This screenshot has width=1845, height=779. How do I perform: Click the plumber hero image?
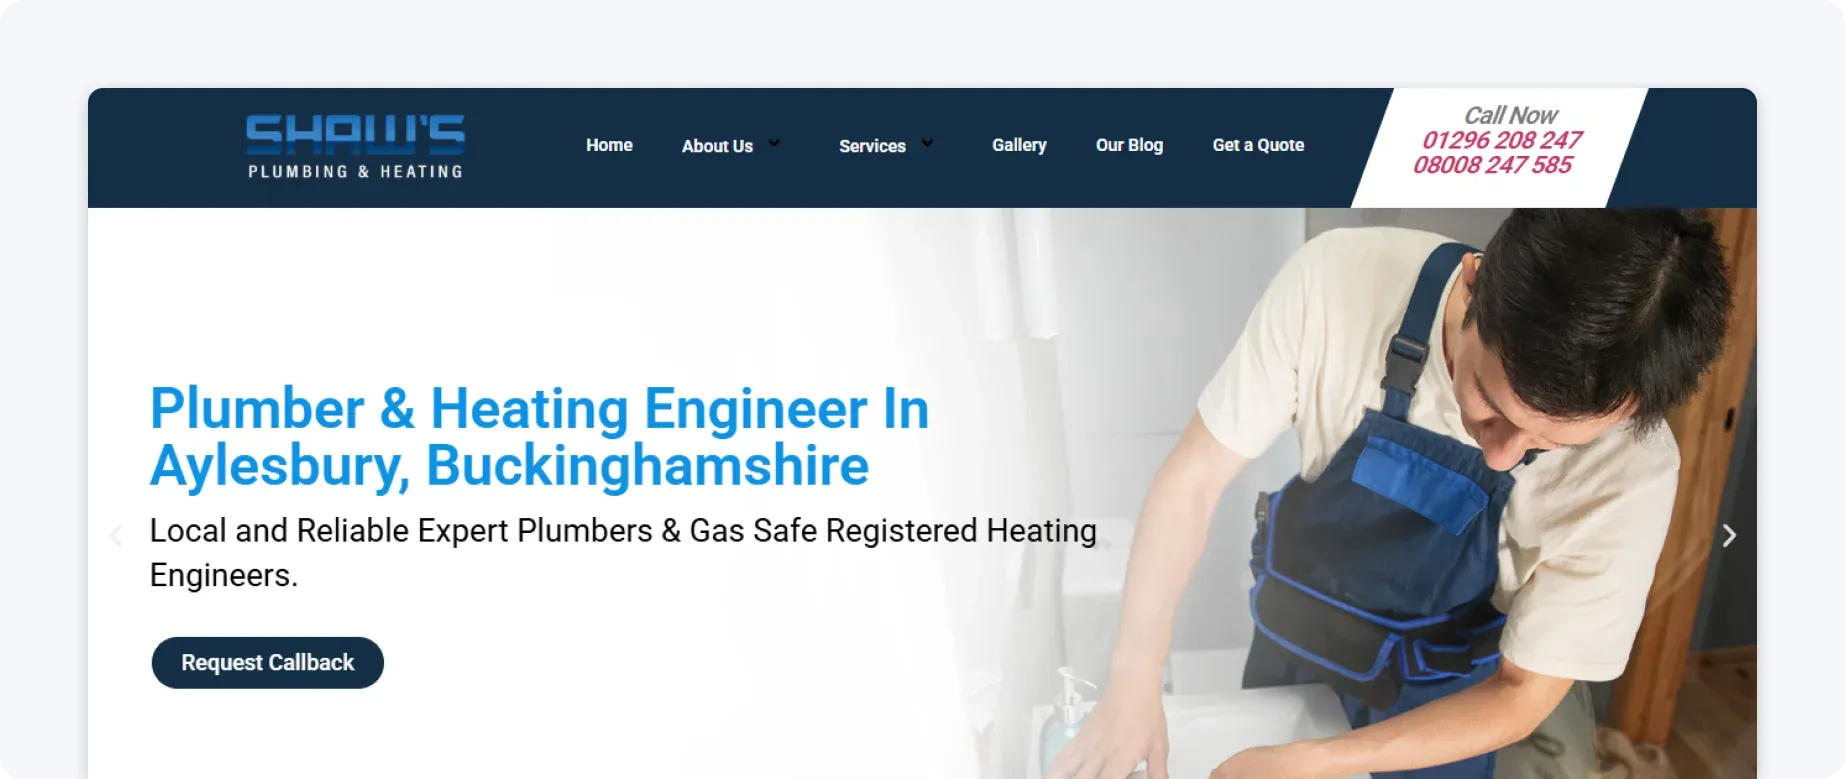[x=1450, y=490]
